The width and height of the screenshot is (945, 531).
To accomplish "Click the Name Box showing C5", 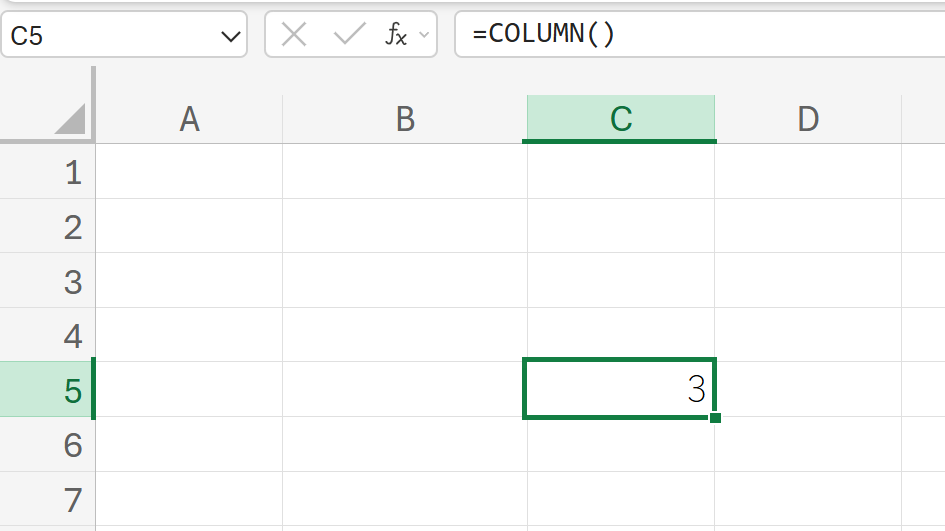I will pos(110,37).
